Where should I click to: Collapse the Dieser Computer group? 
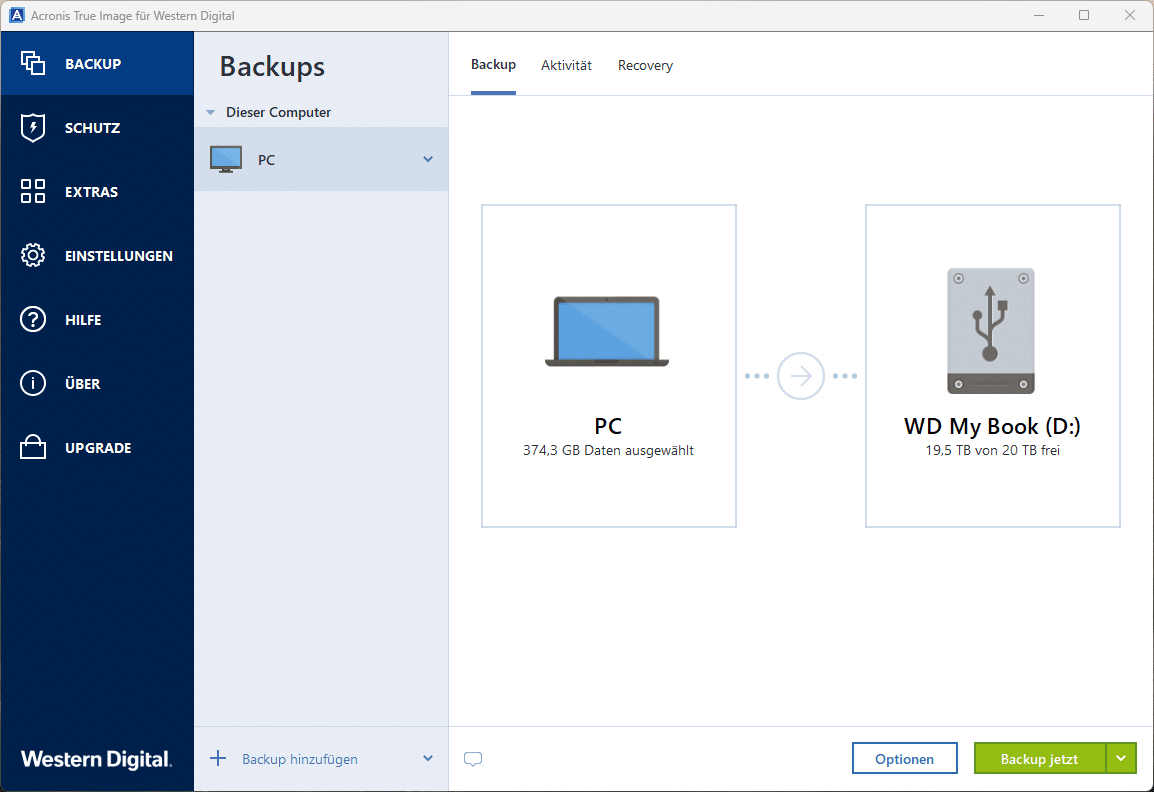click(210, 113)
